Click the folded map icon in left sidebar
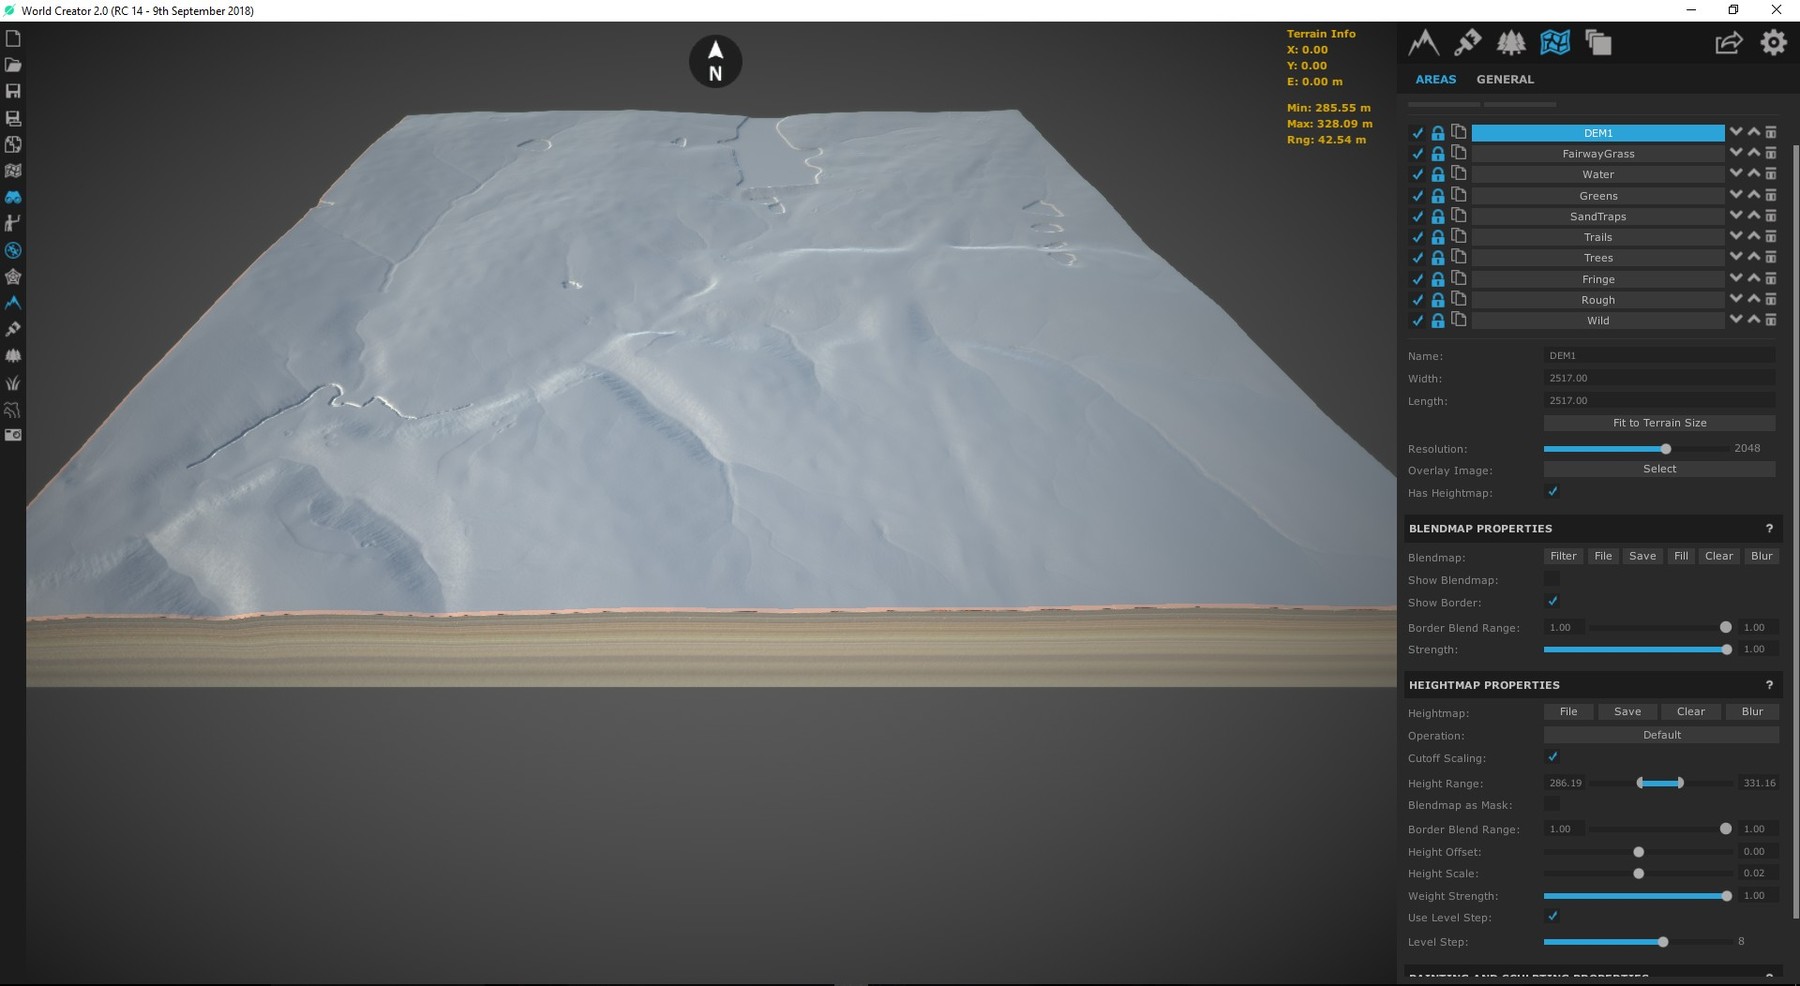 pos(13,171)
